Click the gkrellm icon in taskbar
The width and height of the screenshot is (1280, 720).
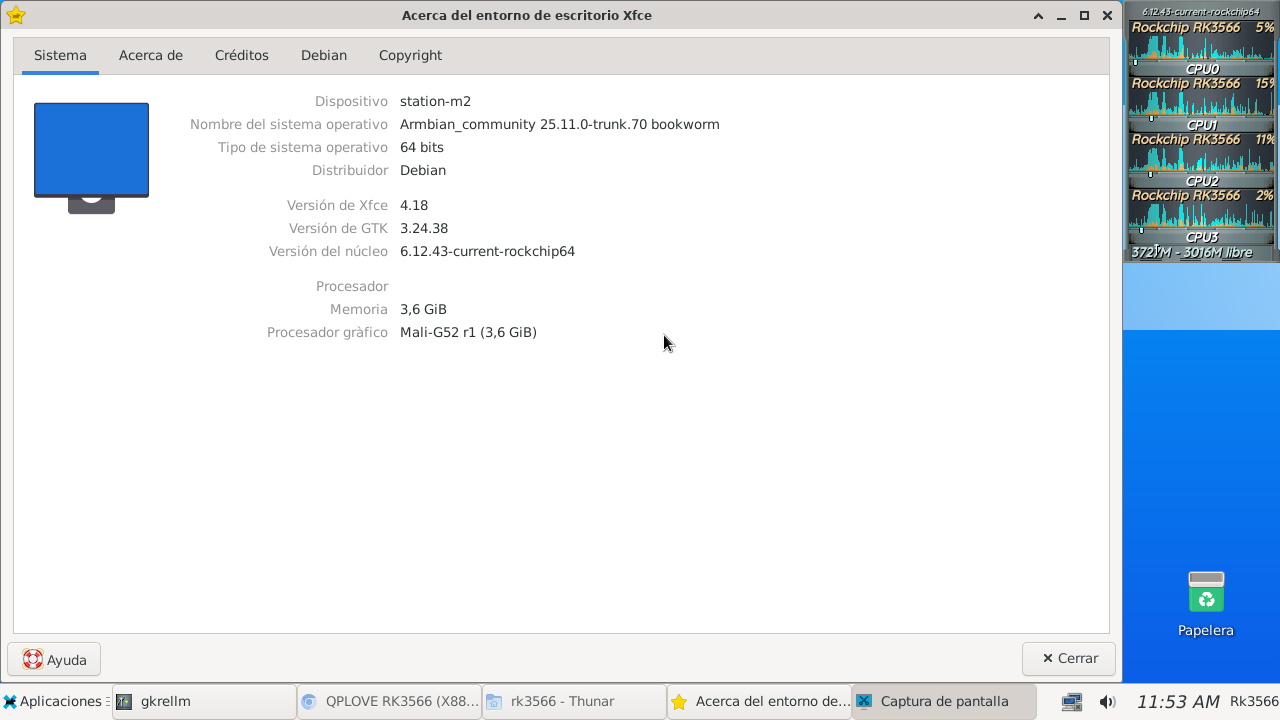(124, 702)
